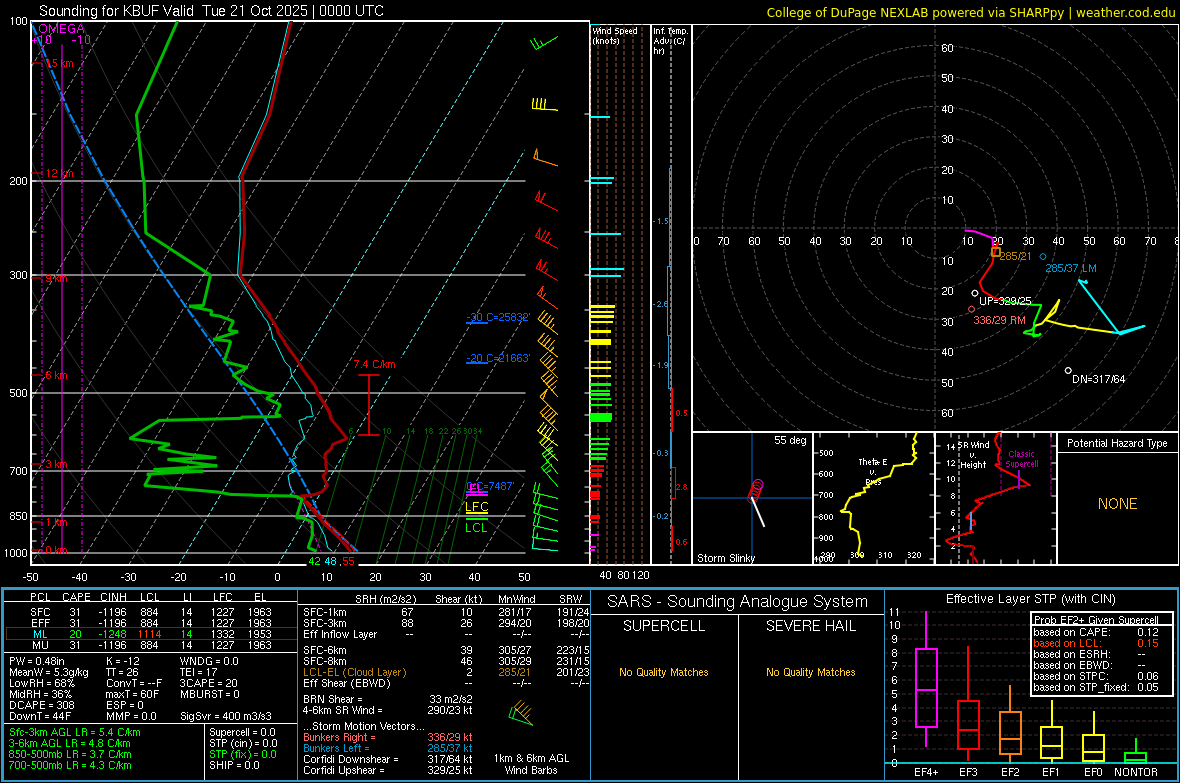Click the 'Storm Slinky' caption

[725, 558]
